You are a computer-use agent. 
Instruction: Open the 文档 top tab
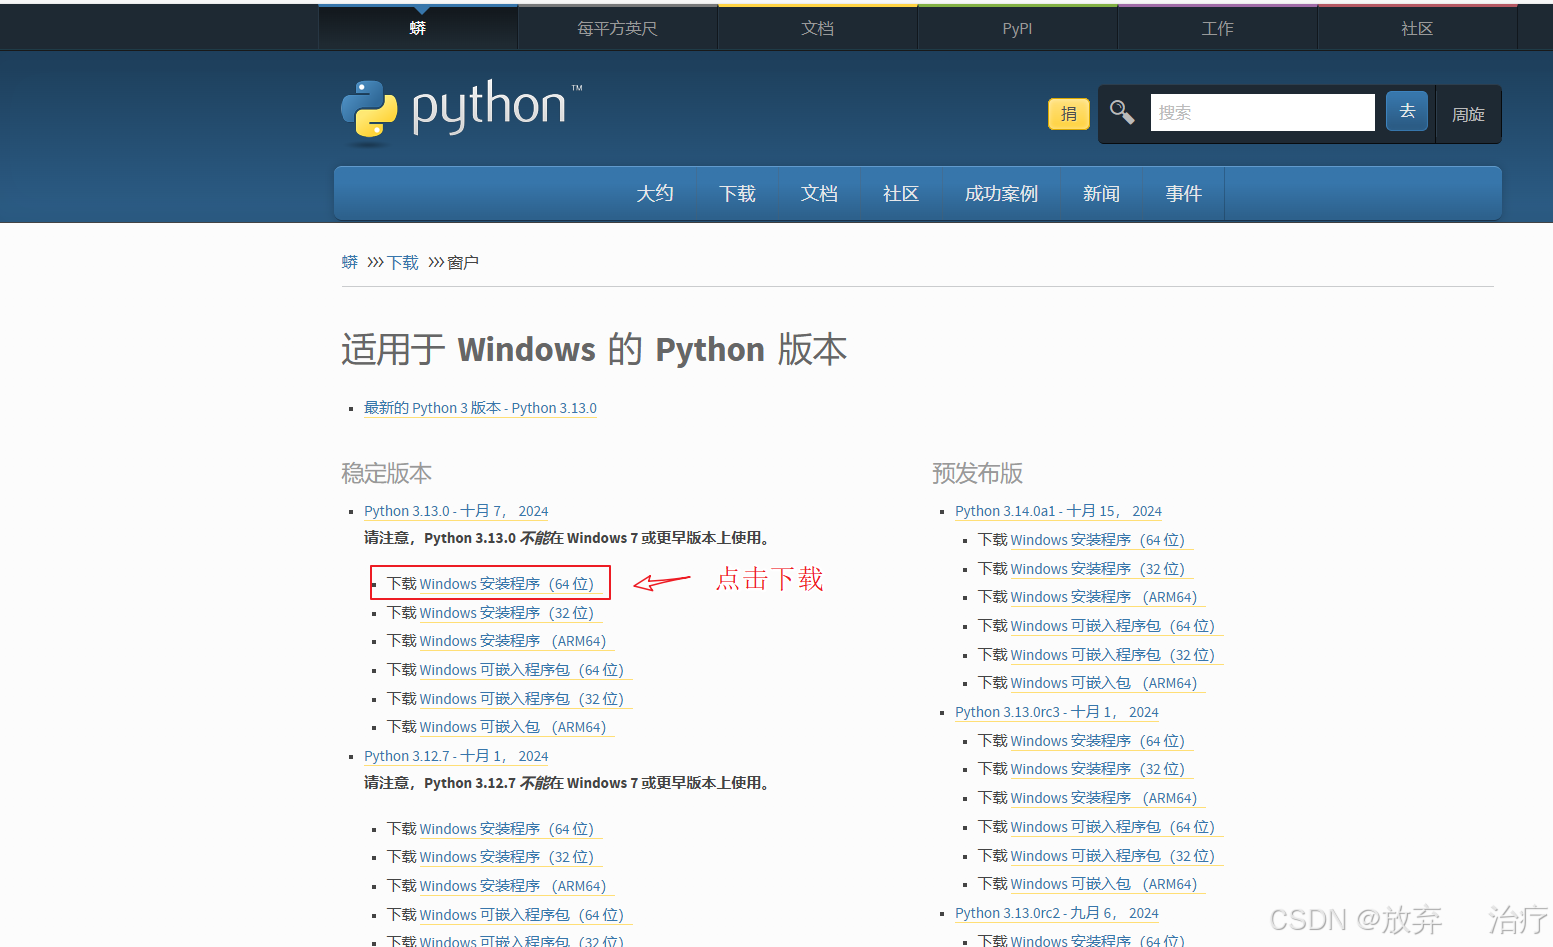tap(817, 28)
